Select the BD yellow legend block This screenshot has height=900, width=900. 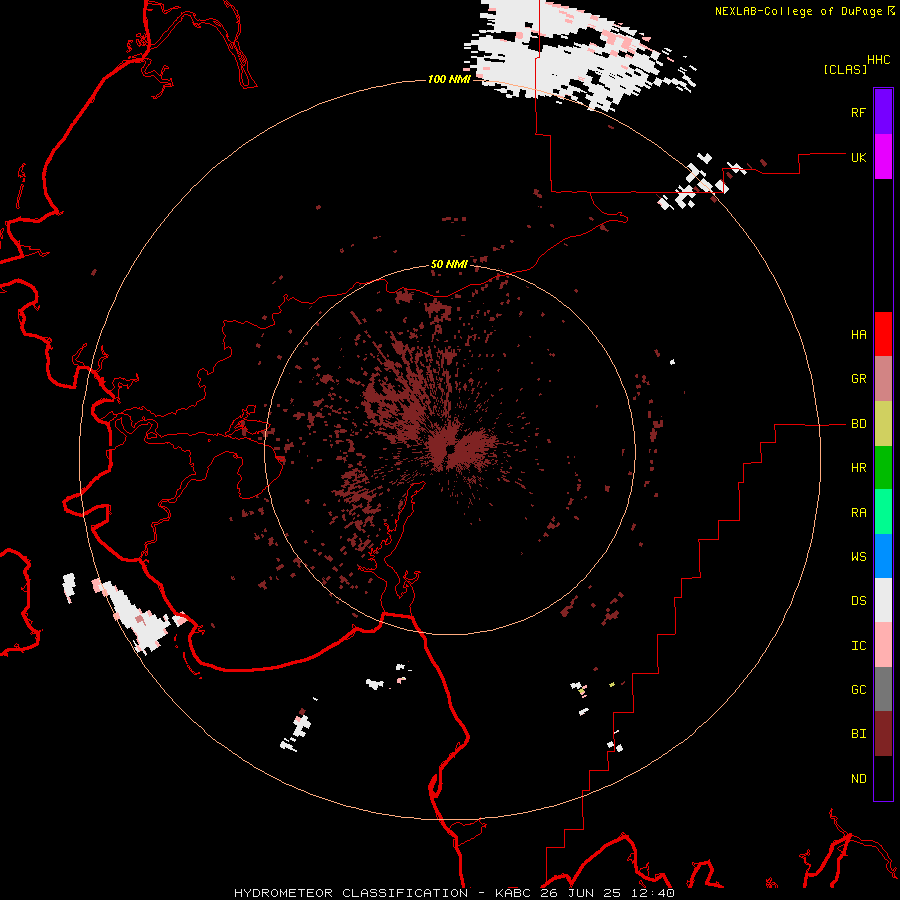(883, 424)
